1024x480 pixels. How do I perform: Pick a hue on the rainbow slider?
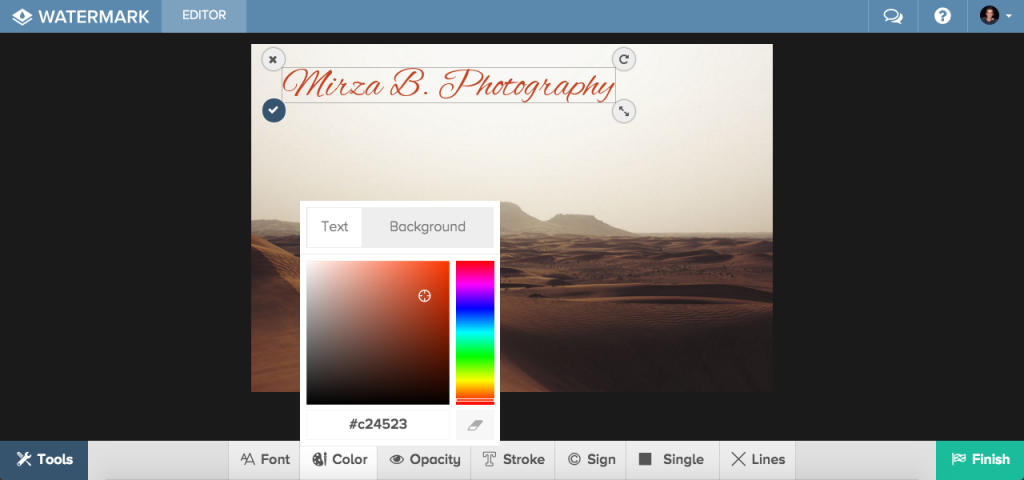(x=475, y=332)
